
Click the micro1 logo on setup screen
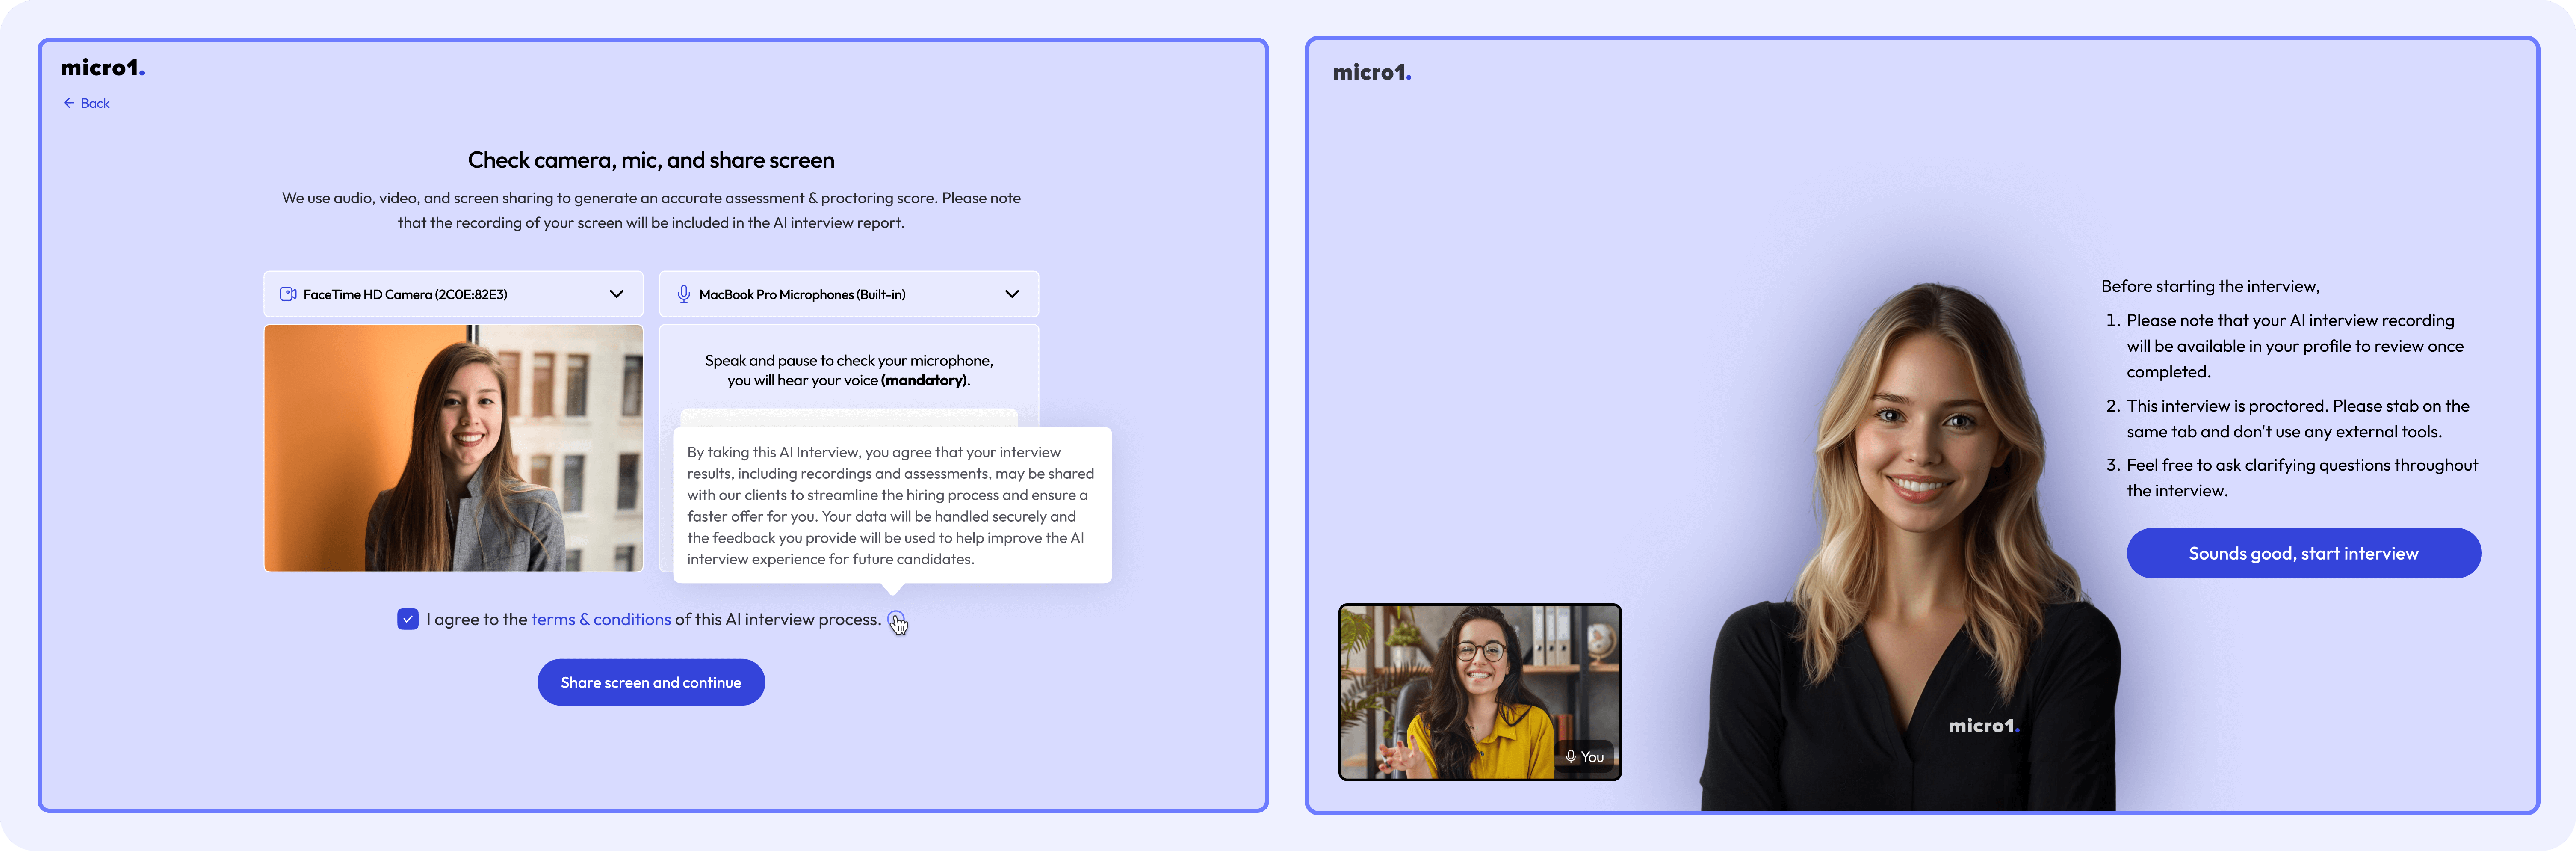102,68
